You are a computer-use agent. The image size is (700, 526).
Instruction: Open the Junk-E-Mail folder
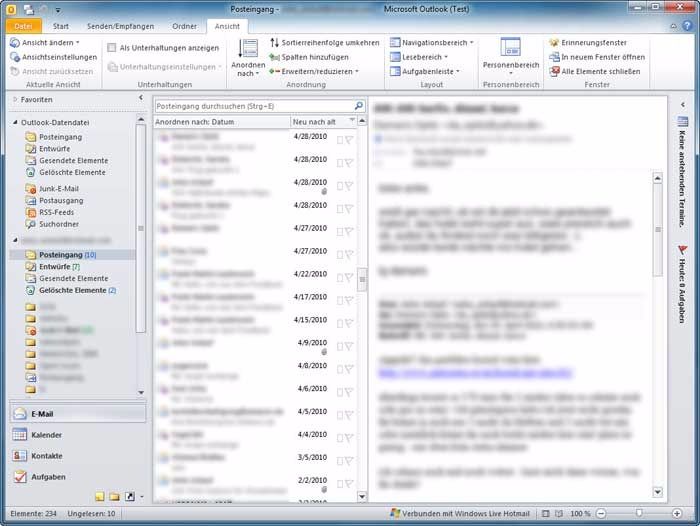pos(52,188)
